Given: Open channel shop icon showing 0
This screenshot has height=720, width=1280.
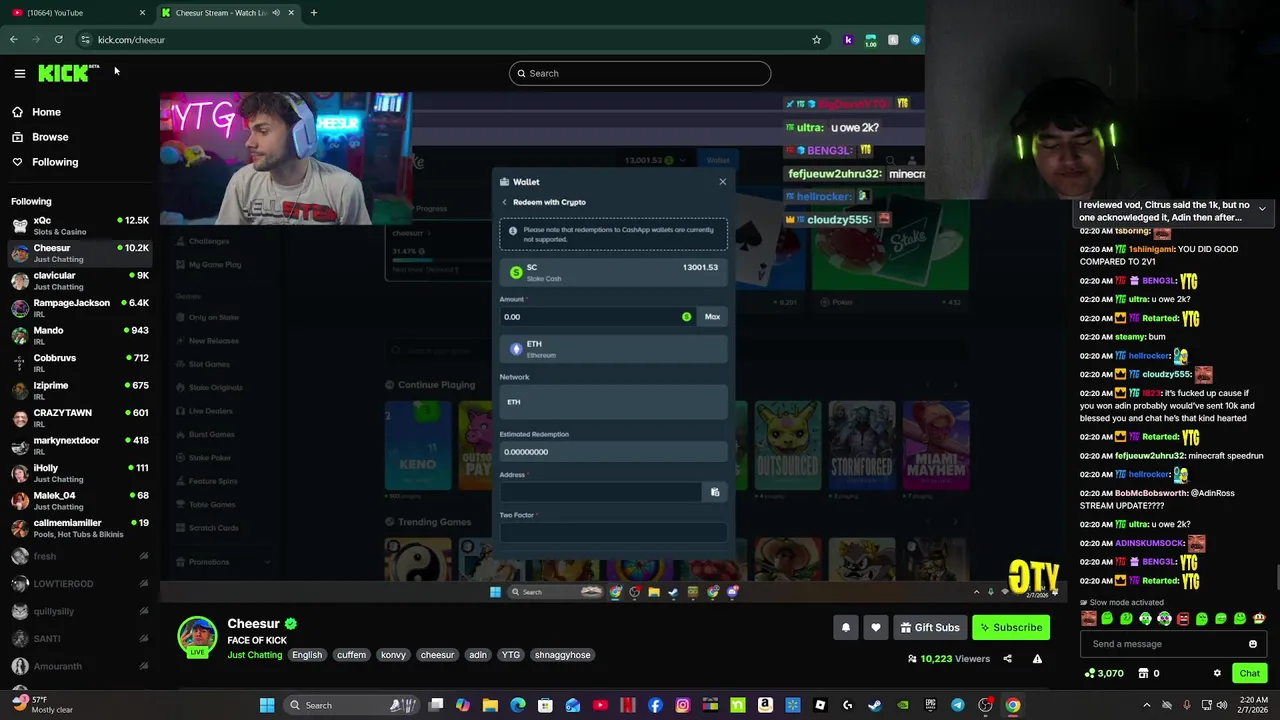Looking at the screenshot, I should click(x=1148, y=674).
